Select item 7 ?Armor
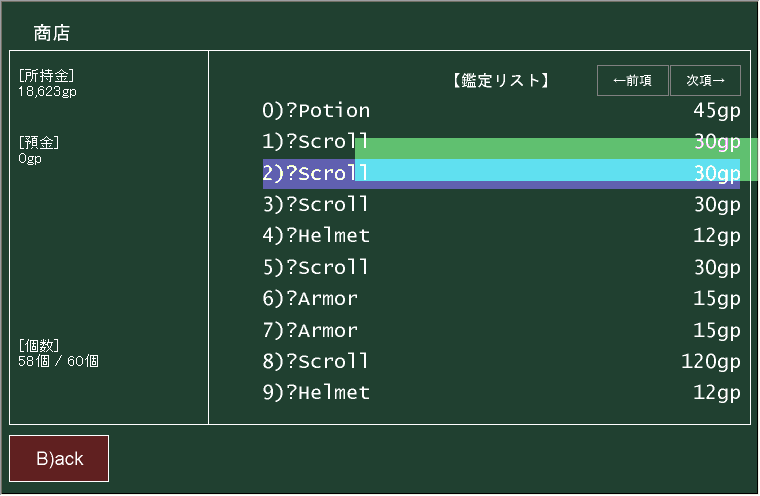The width and height of the screenshot is (760, 496). [x=310, y=330]
